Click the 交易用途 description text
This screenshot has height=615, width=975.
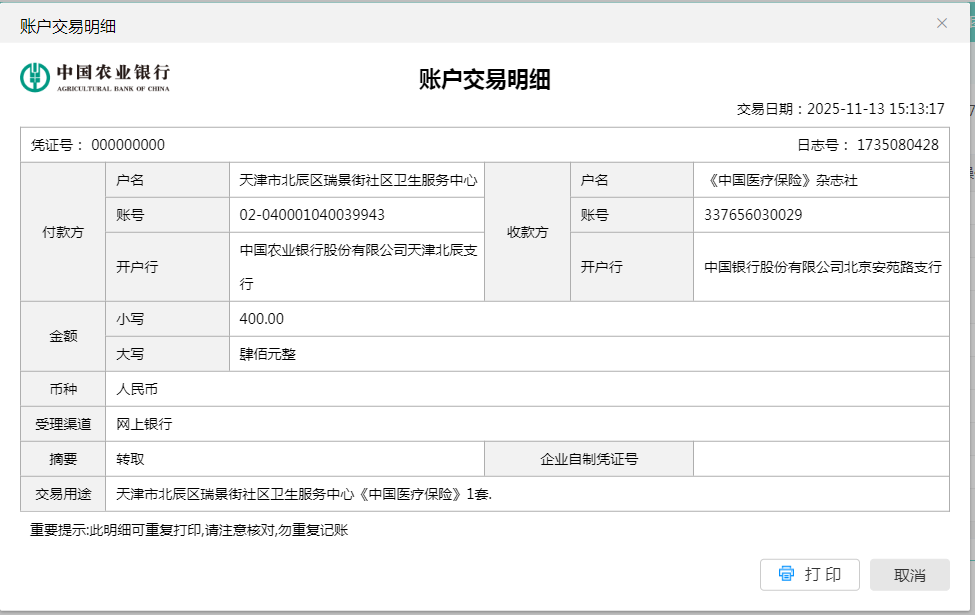coord(304,494)
